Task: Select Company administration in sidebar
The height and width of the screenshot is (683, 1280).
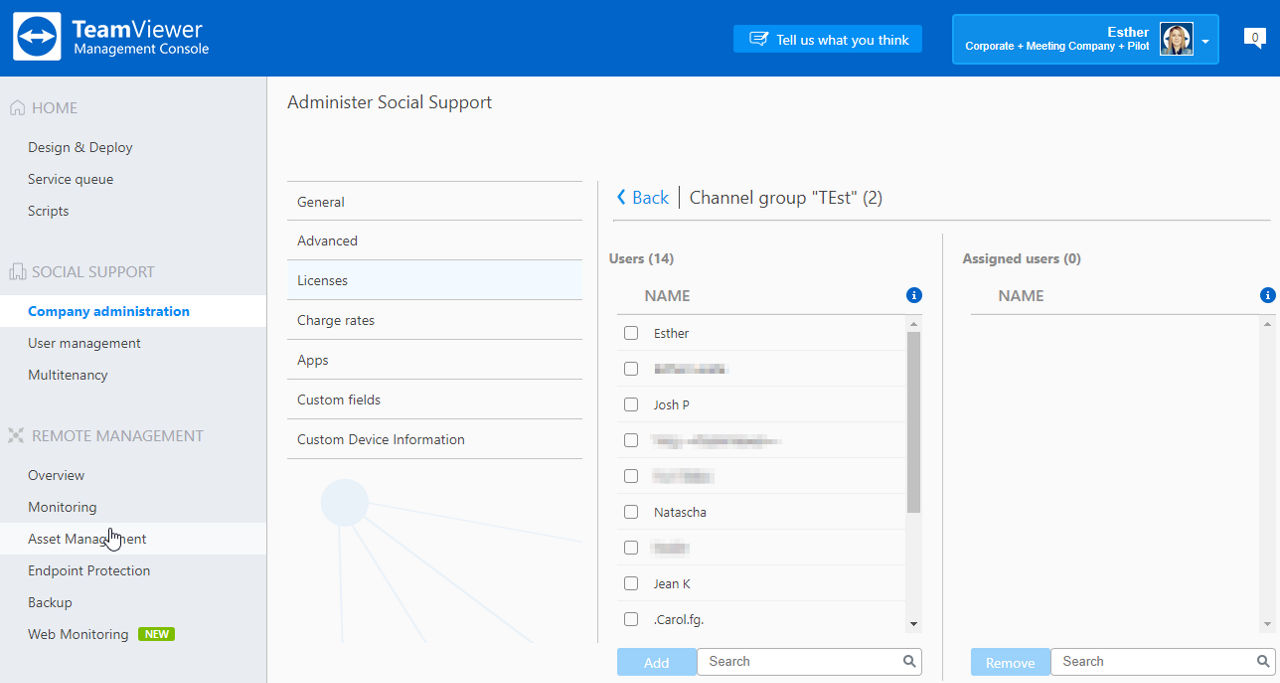Action: pos(109,311)
